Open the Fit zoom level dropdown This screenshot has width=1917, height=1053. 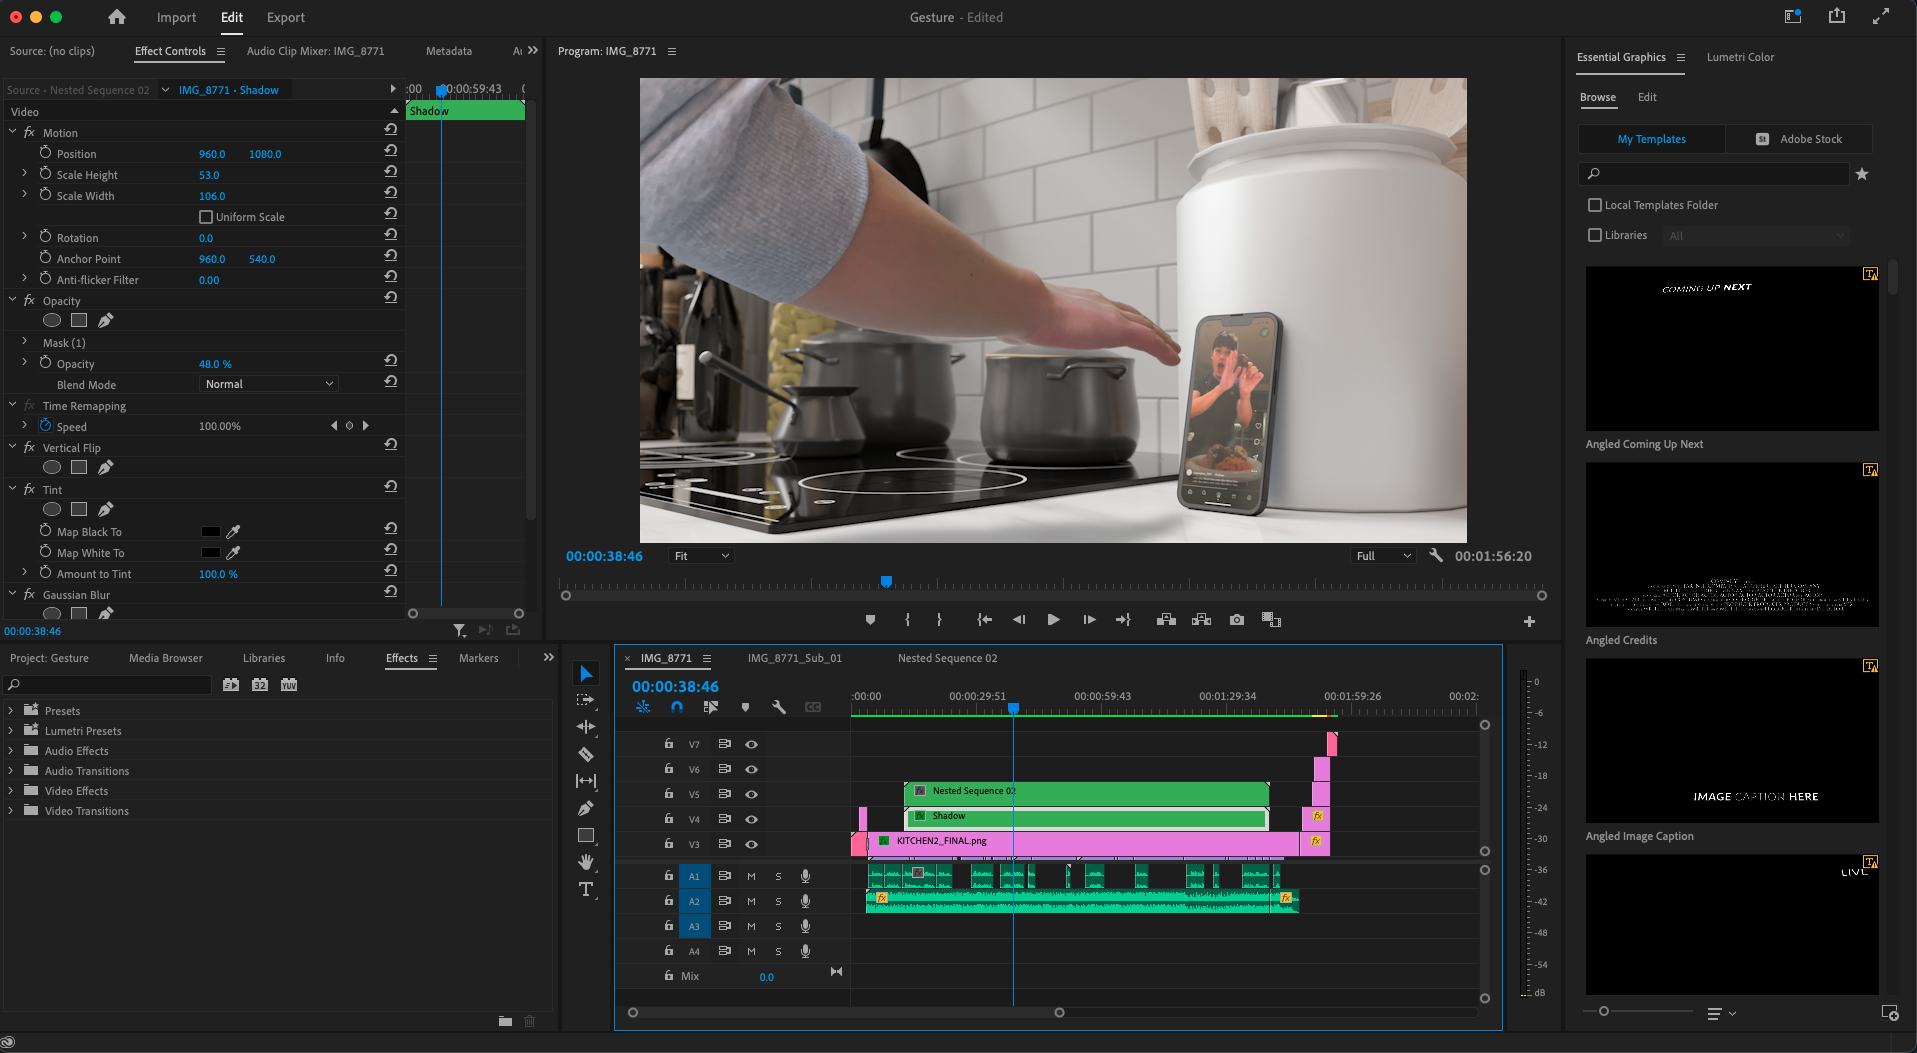pyautogui.click(x=701, y=556)
